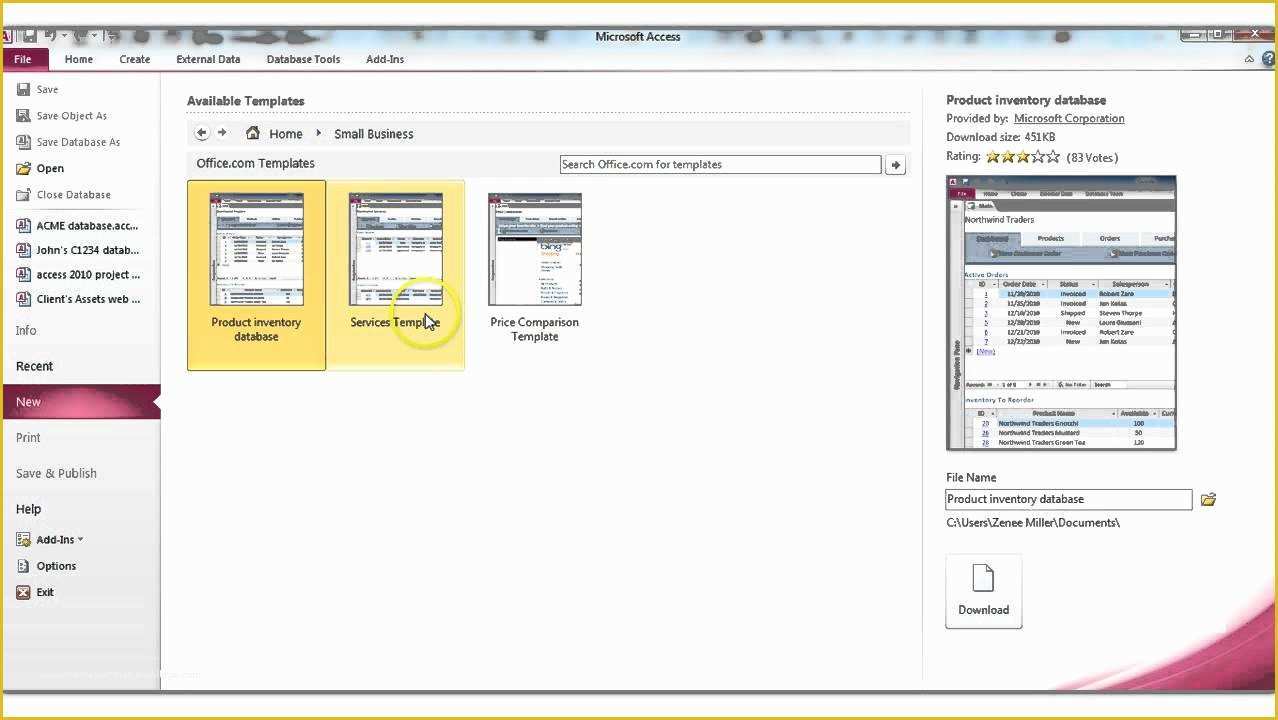Screen dimensions: 1278x720
Task: Click the 'Available Templates' heading
Action: click(246, 101)
